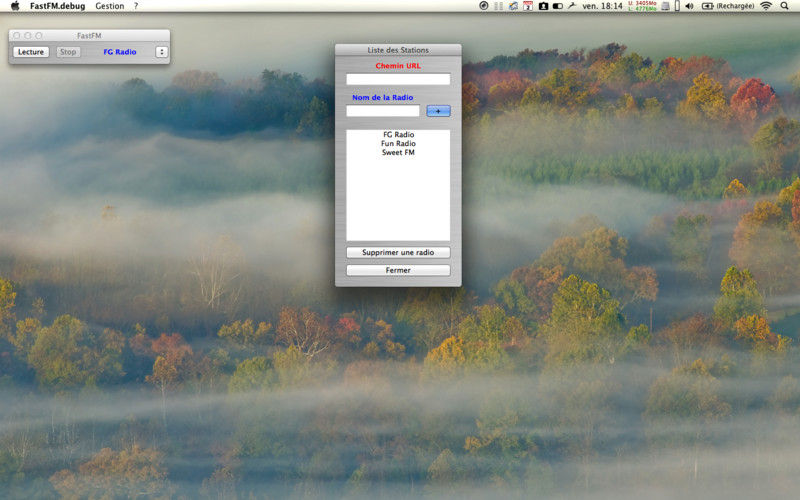Open the FastFM.debug application menu
Screen dimensions: 800x500
point(58,6)
